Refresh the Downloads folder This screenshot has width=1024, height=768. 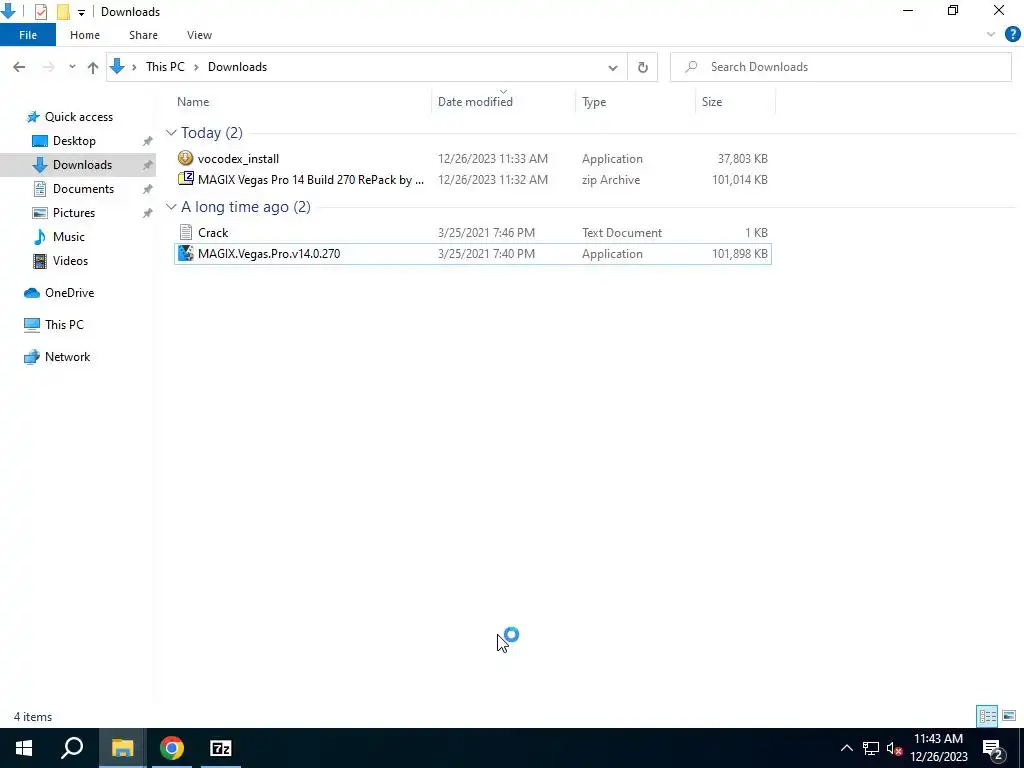[643, 67]
